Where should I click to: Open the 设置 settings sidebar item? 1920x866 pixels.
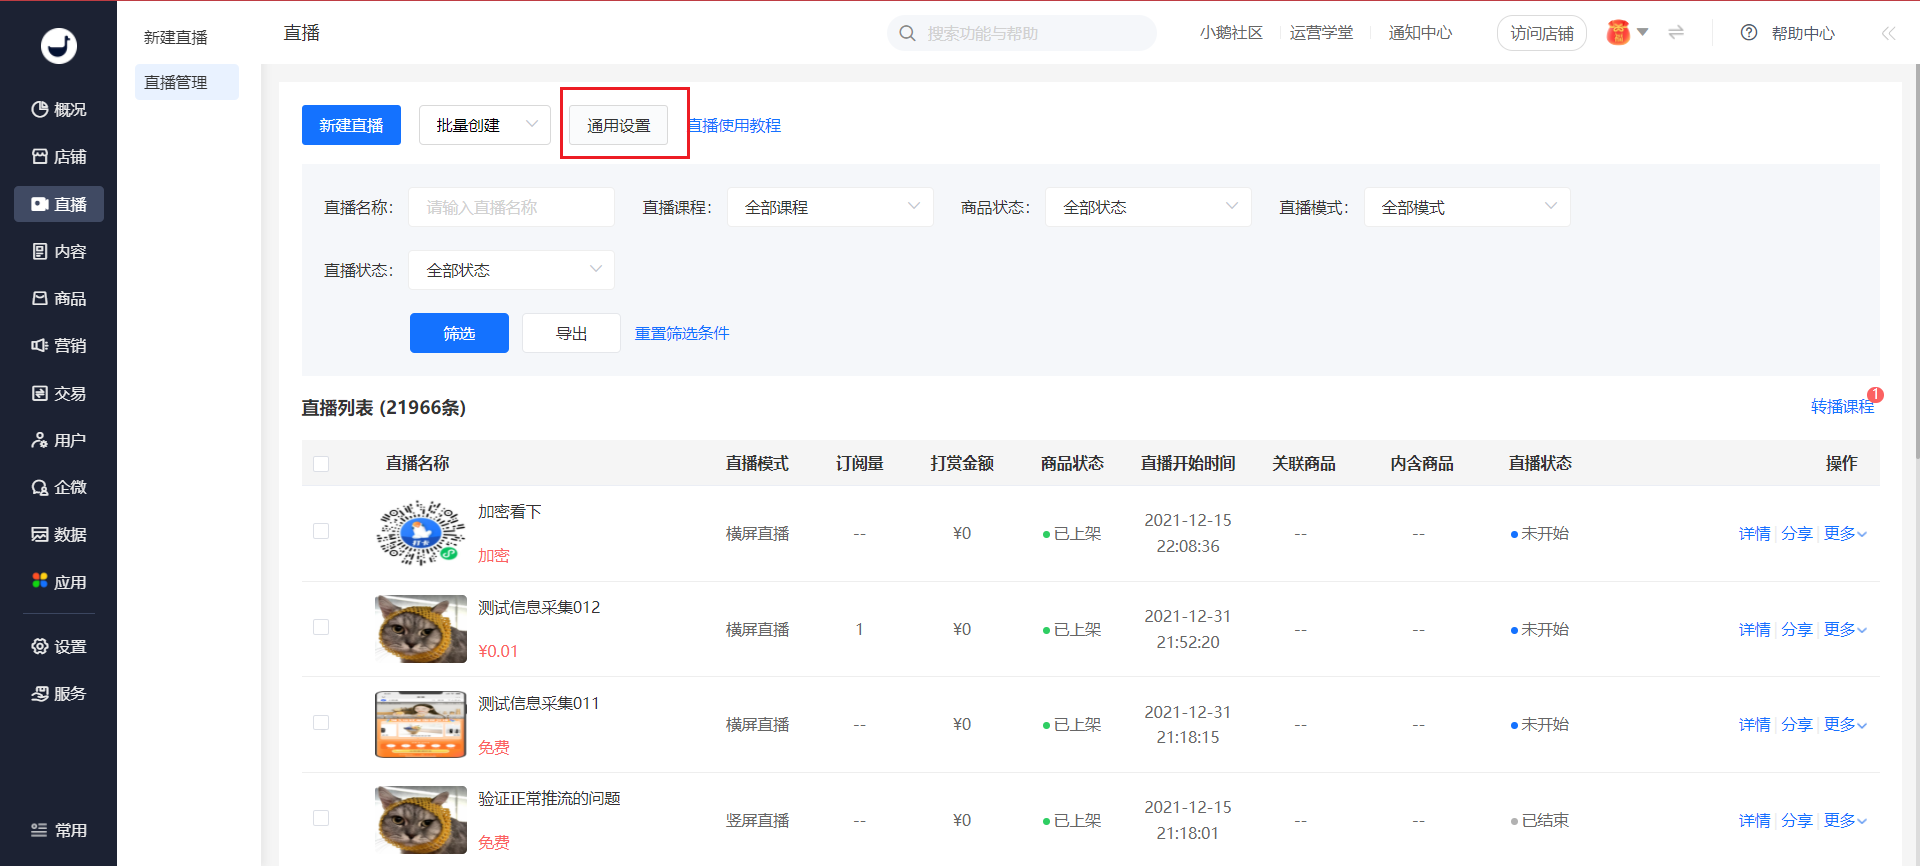click(59, 646)
